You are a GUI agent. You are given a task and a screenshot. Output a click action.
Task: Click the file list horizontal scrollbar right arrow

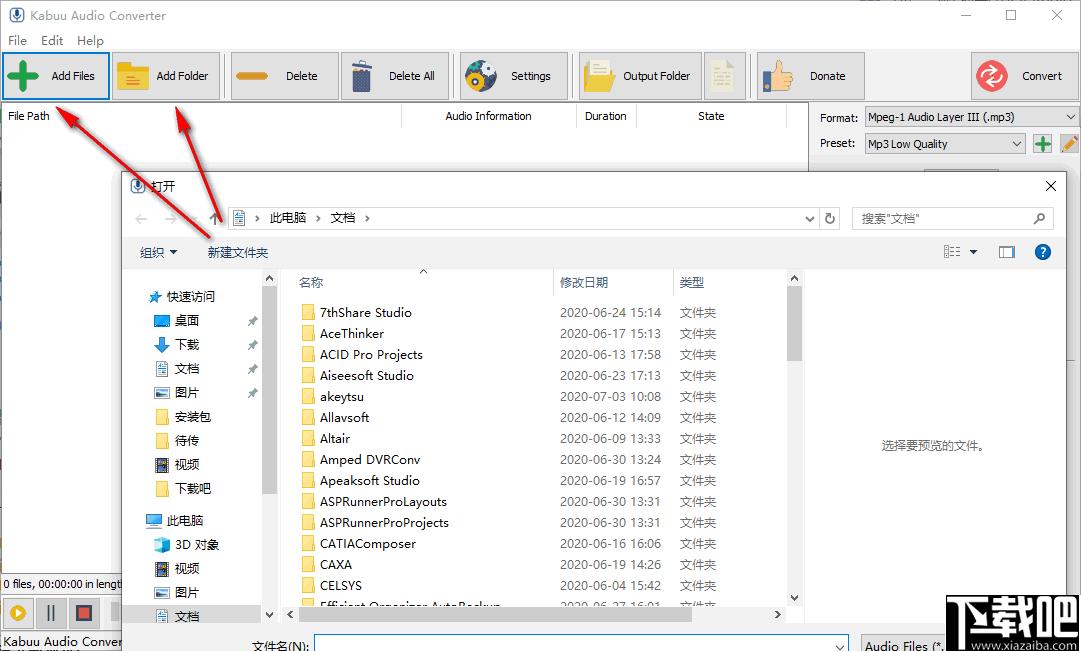coord(778,614)
